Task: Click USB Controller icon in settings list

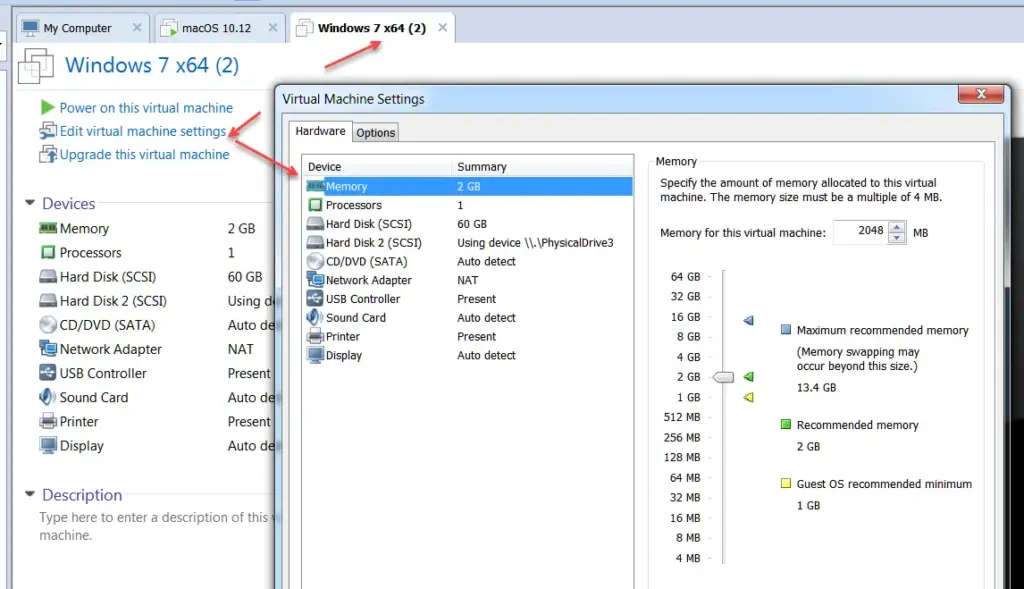Action: point(315,298)
